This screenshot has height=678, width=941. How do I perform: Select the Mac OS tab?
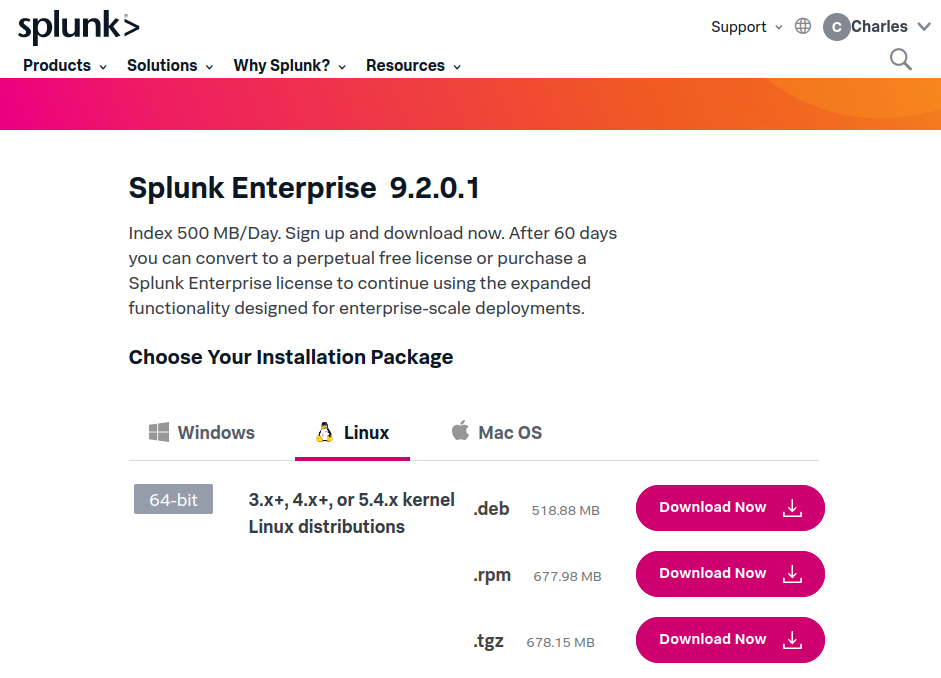[509, 433]
